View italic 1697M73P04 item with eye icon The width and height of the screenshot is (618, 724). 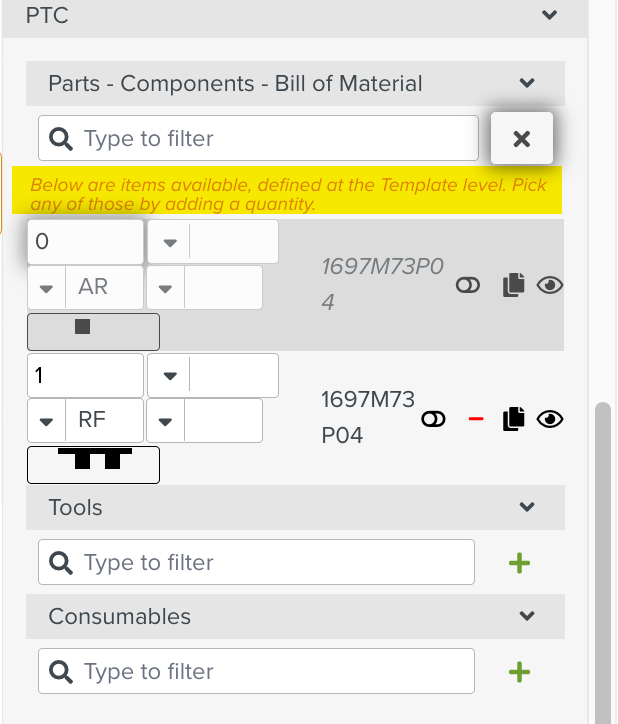(x=550, y=285)
